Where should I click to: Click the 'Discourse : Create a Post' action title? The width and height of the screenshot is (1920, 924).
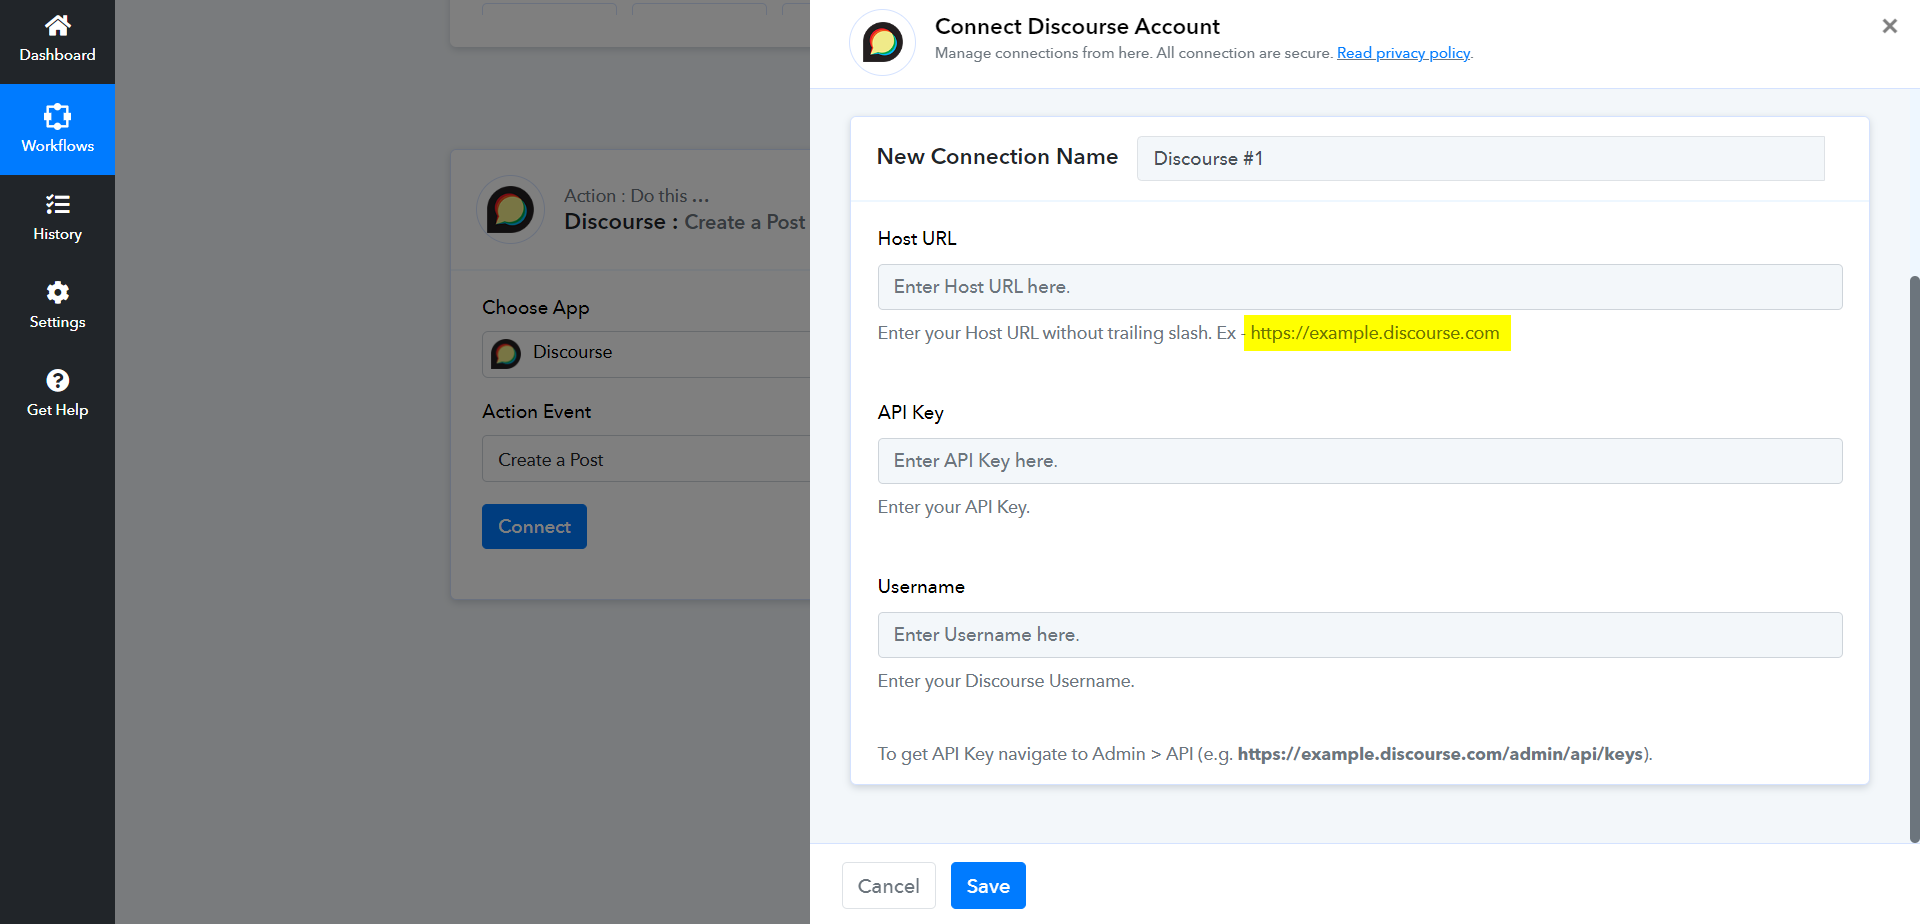pos(684,222)
